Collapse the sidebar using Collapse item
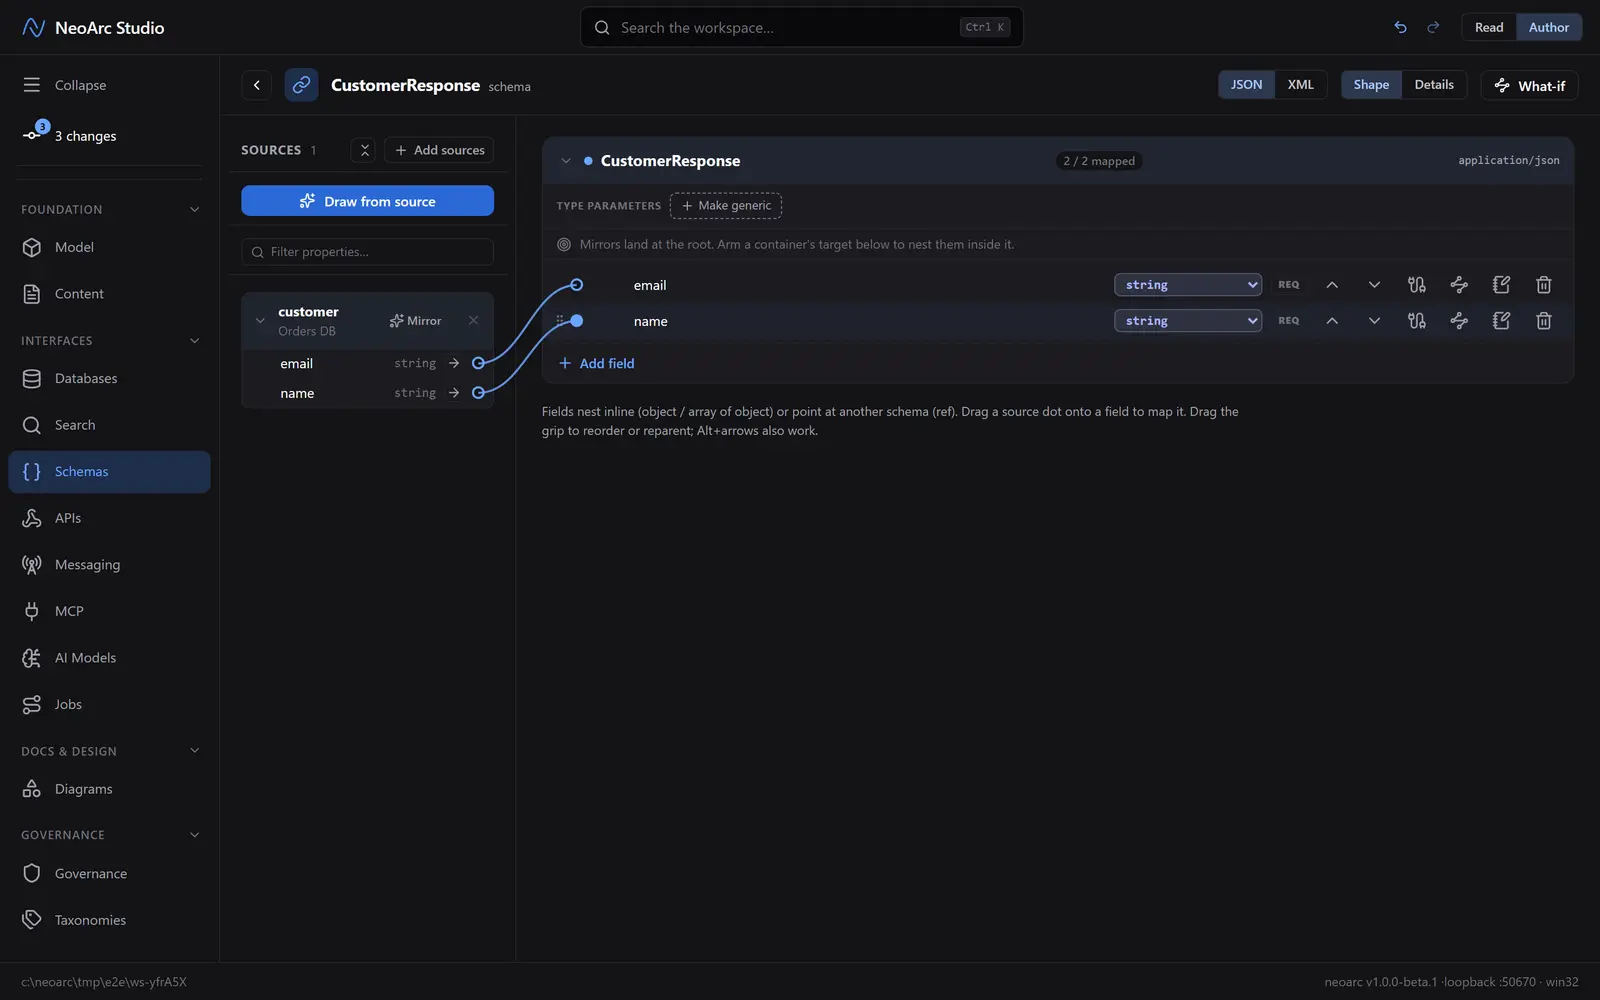Viewport: 1600px width, 1000px height. coord(110,85)
